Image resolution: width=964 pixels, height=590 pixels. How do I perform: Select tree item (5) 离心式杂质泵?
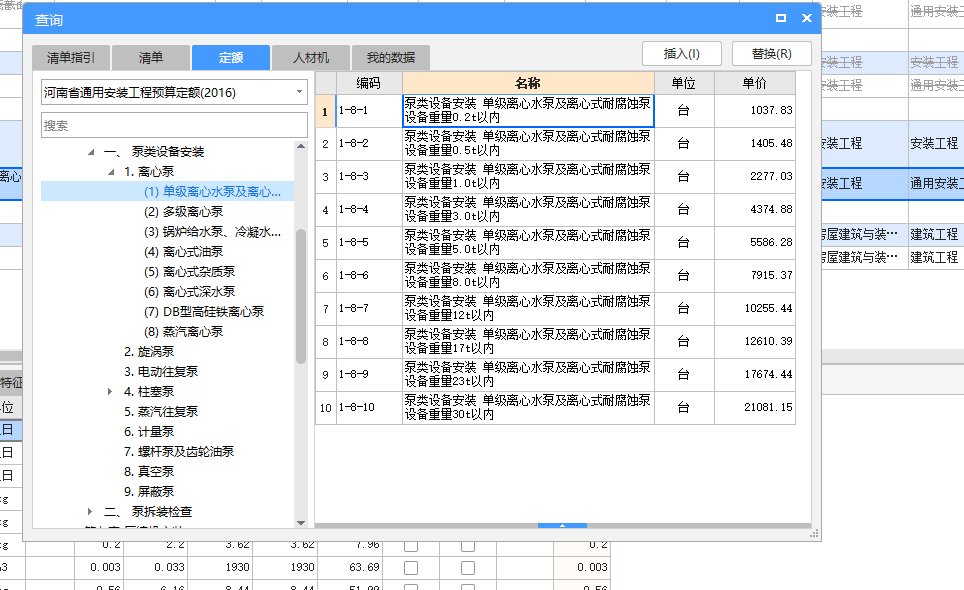[x=189, y=272]
